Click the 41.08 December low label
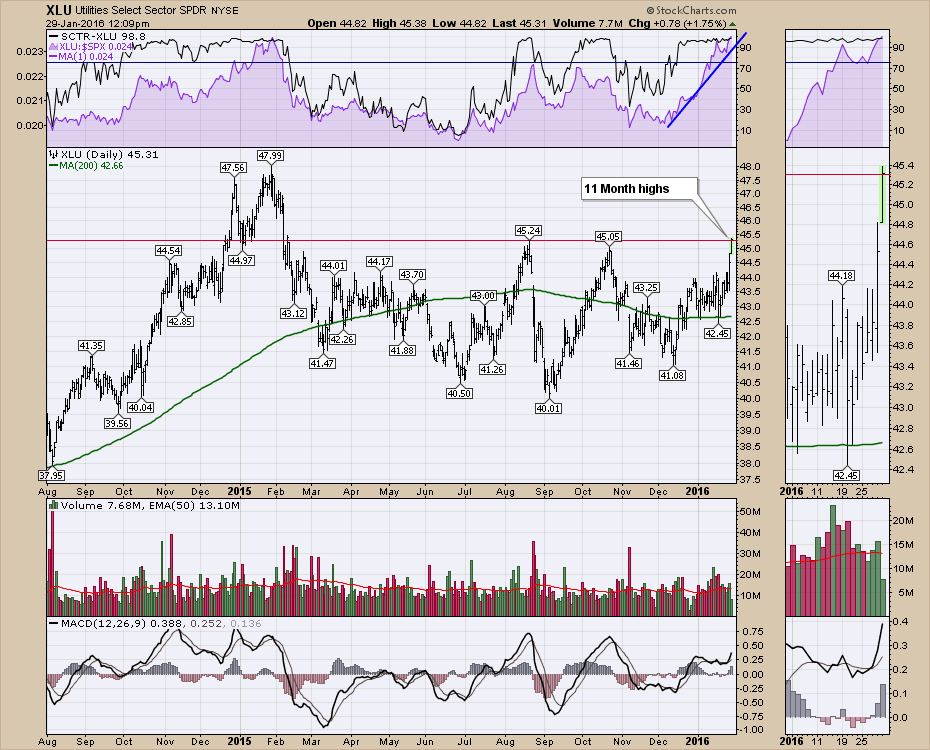Image resolution: width=930 pixels, height=750 pixels. coord(672,375)
